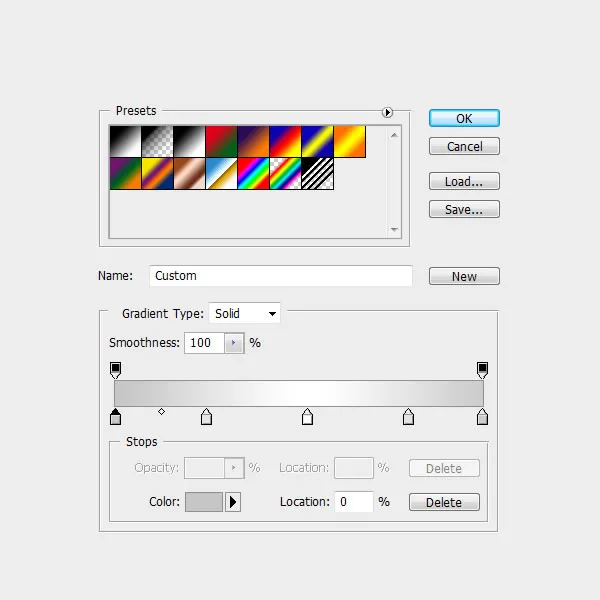600x600 pixels.
Task: Expand the Smoothness slider arrow
Action: [234, 343]
